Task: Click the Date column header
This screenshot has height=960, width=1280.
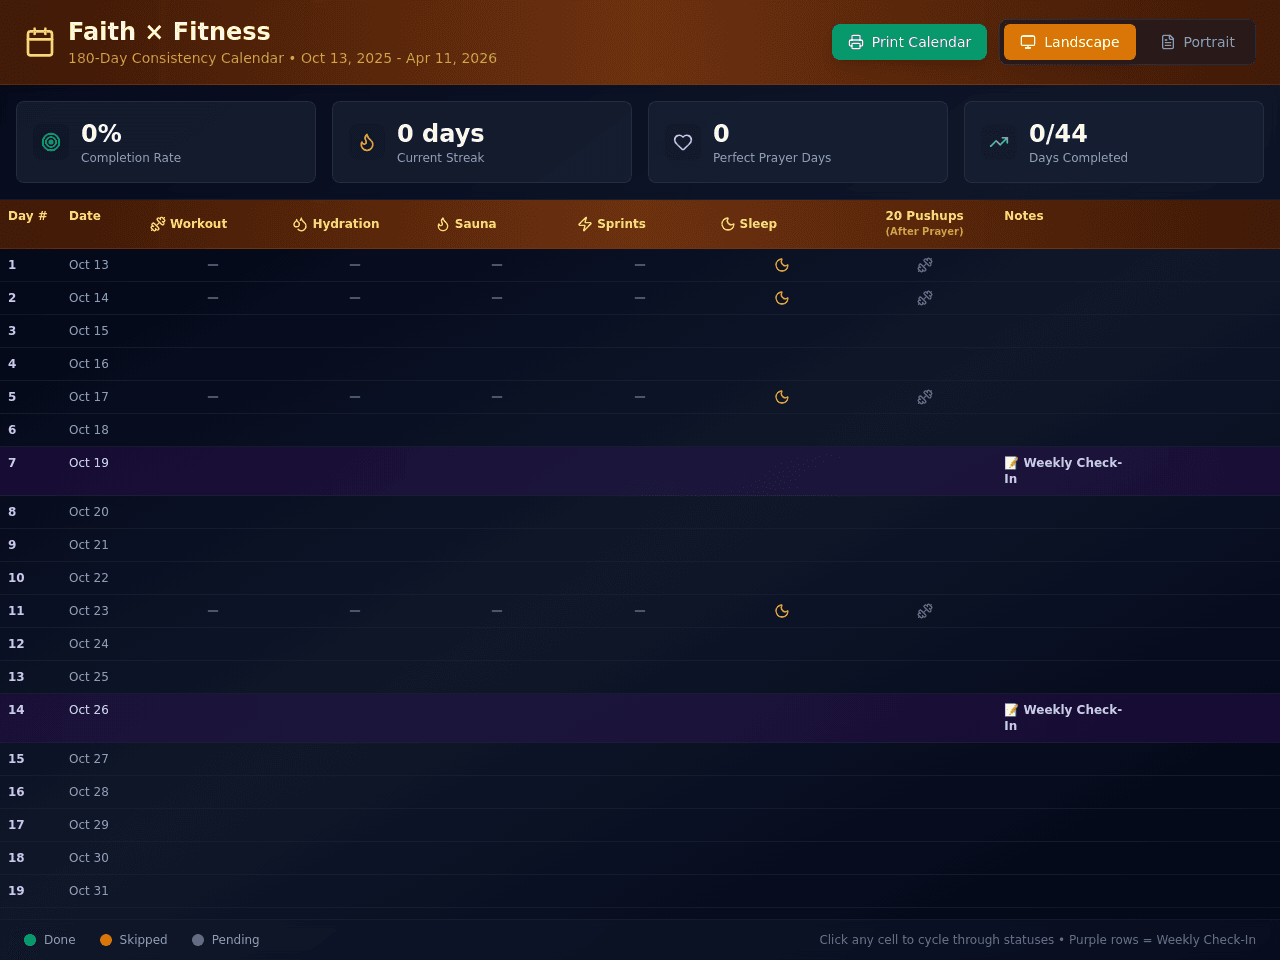Action: pos(85,216)
